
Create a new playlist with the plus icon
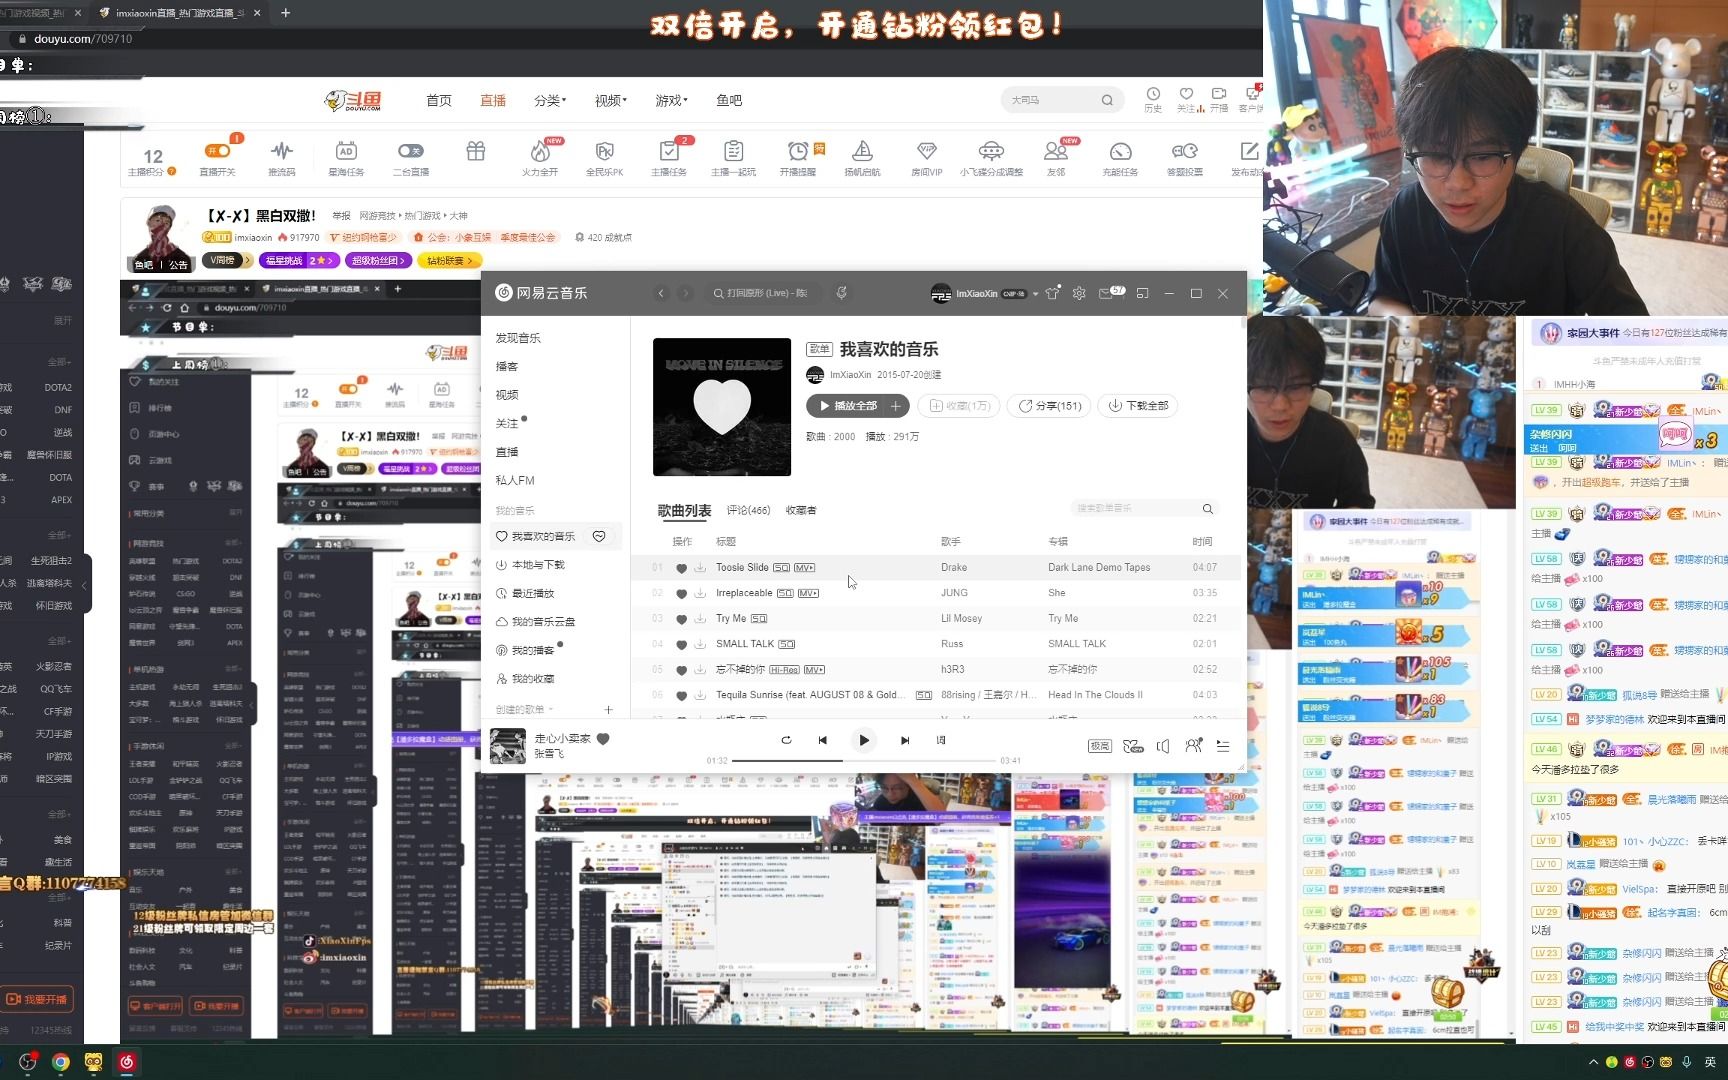(x=608, y=710)
